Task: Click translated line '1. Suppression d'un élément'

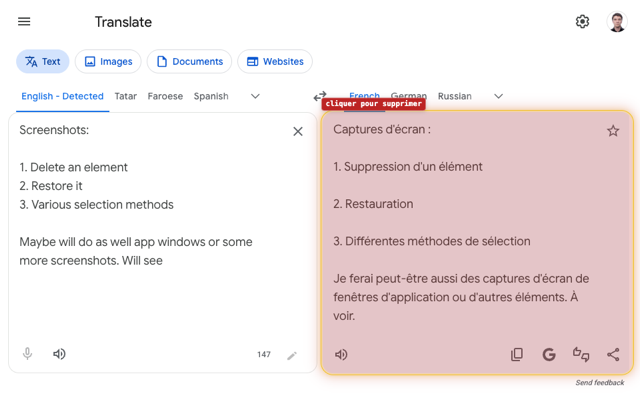Action: click(408, 167)
